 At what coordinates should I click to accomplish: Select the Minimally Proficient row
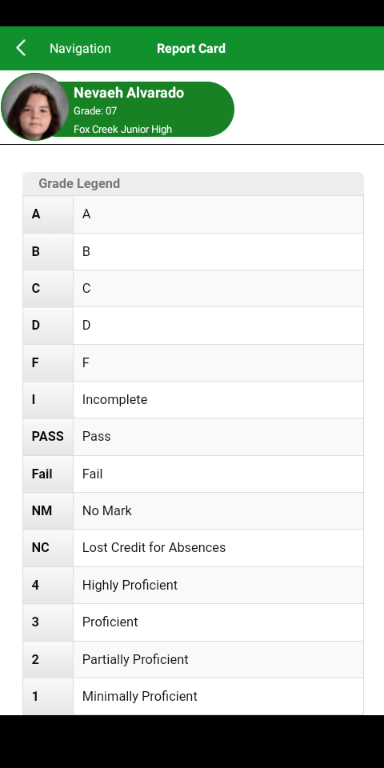[193, 696]
